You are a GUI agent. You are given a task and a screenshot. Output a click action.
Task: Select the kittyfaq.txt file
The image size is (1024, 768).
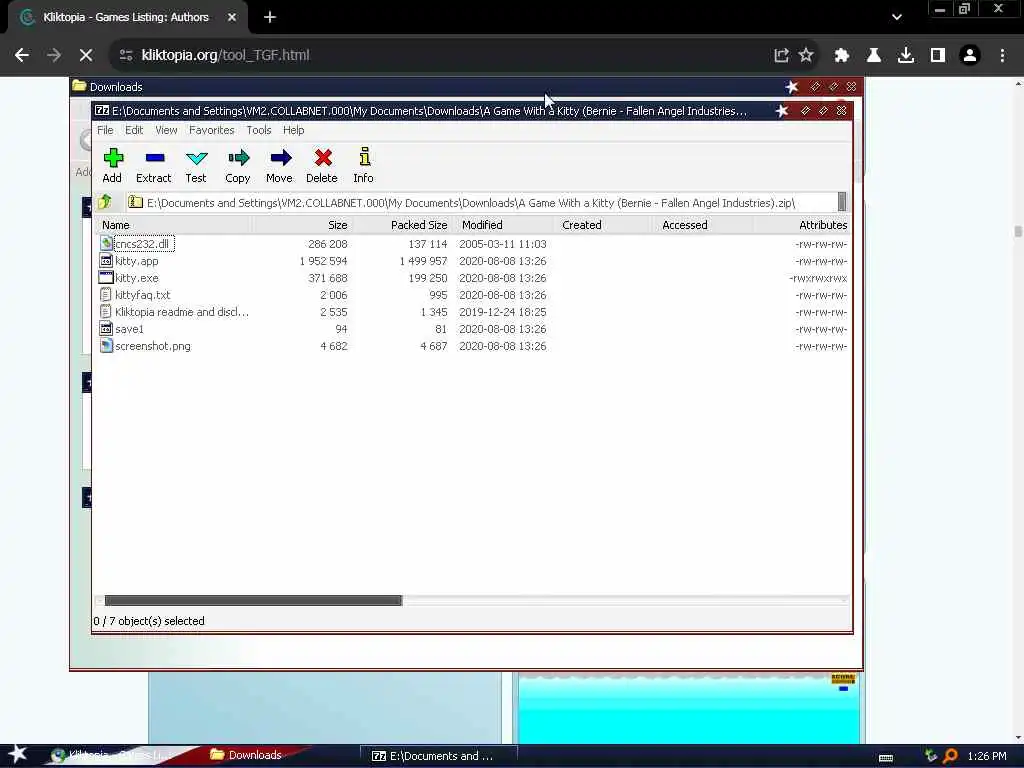(x=142, y=295)
